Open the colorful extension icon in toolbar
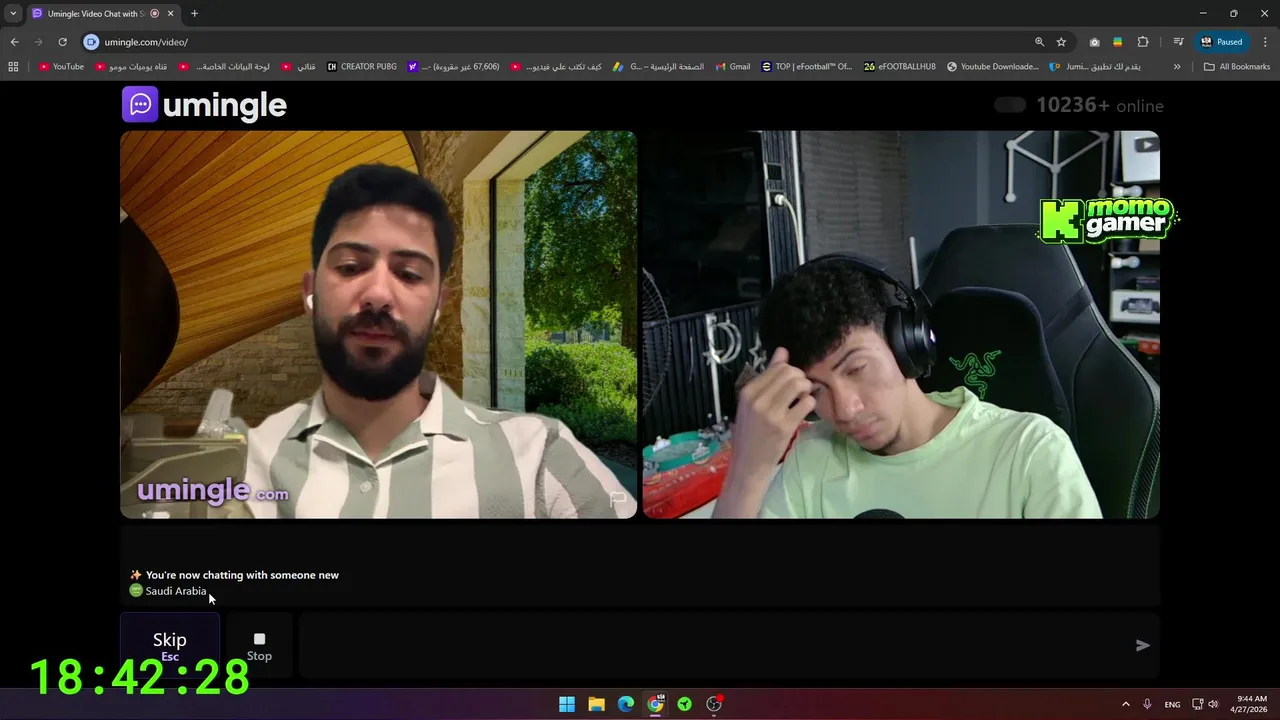This screenshot has height=720, width=1280. [1117, 42]
